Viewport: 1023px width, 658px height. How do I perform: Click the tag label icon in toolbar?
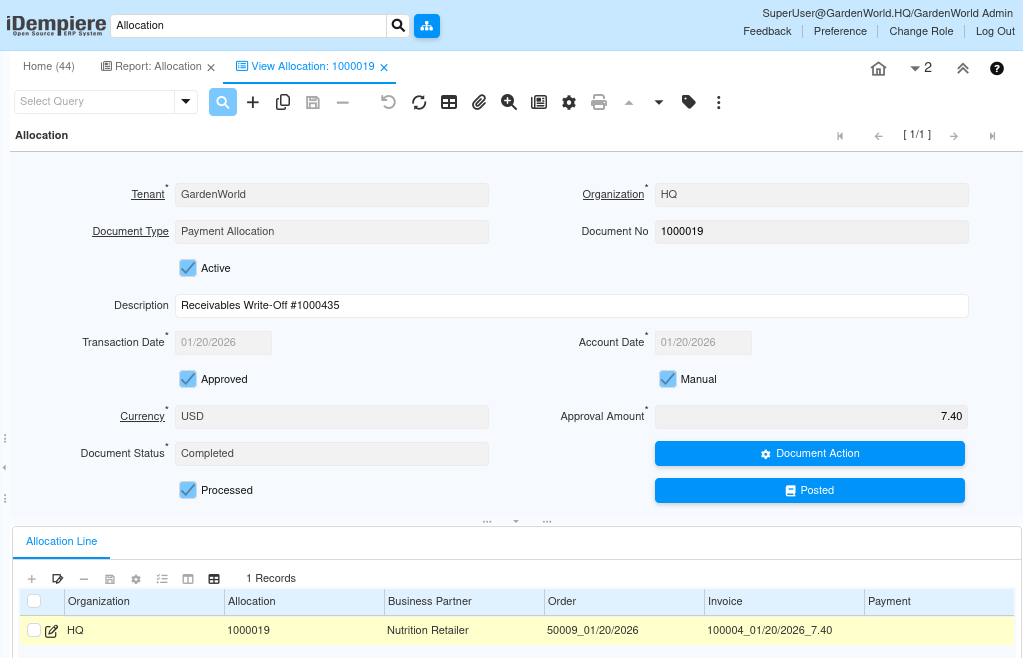689,102
